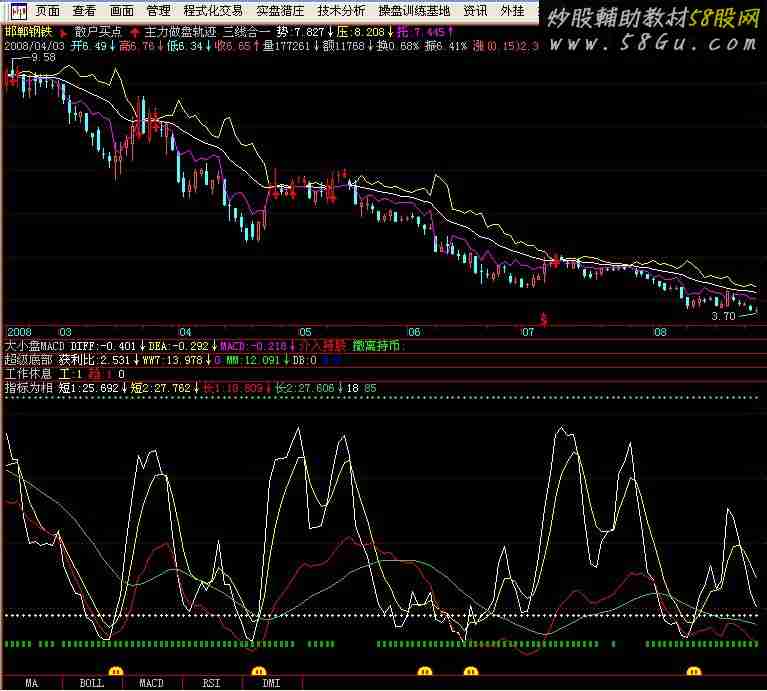Viewport: 767px width, 691px height.
Task: Click the 大小盘MACD indicator title
Action: 35,346
